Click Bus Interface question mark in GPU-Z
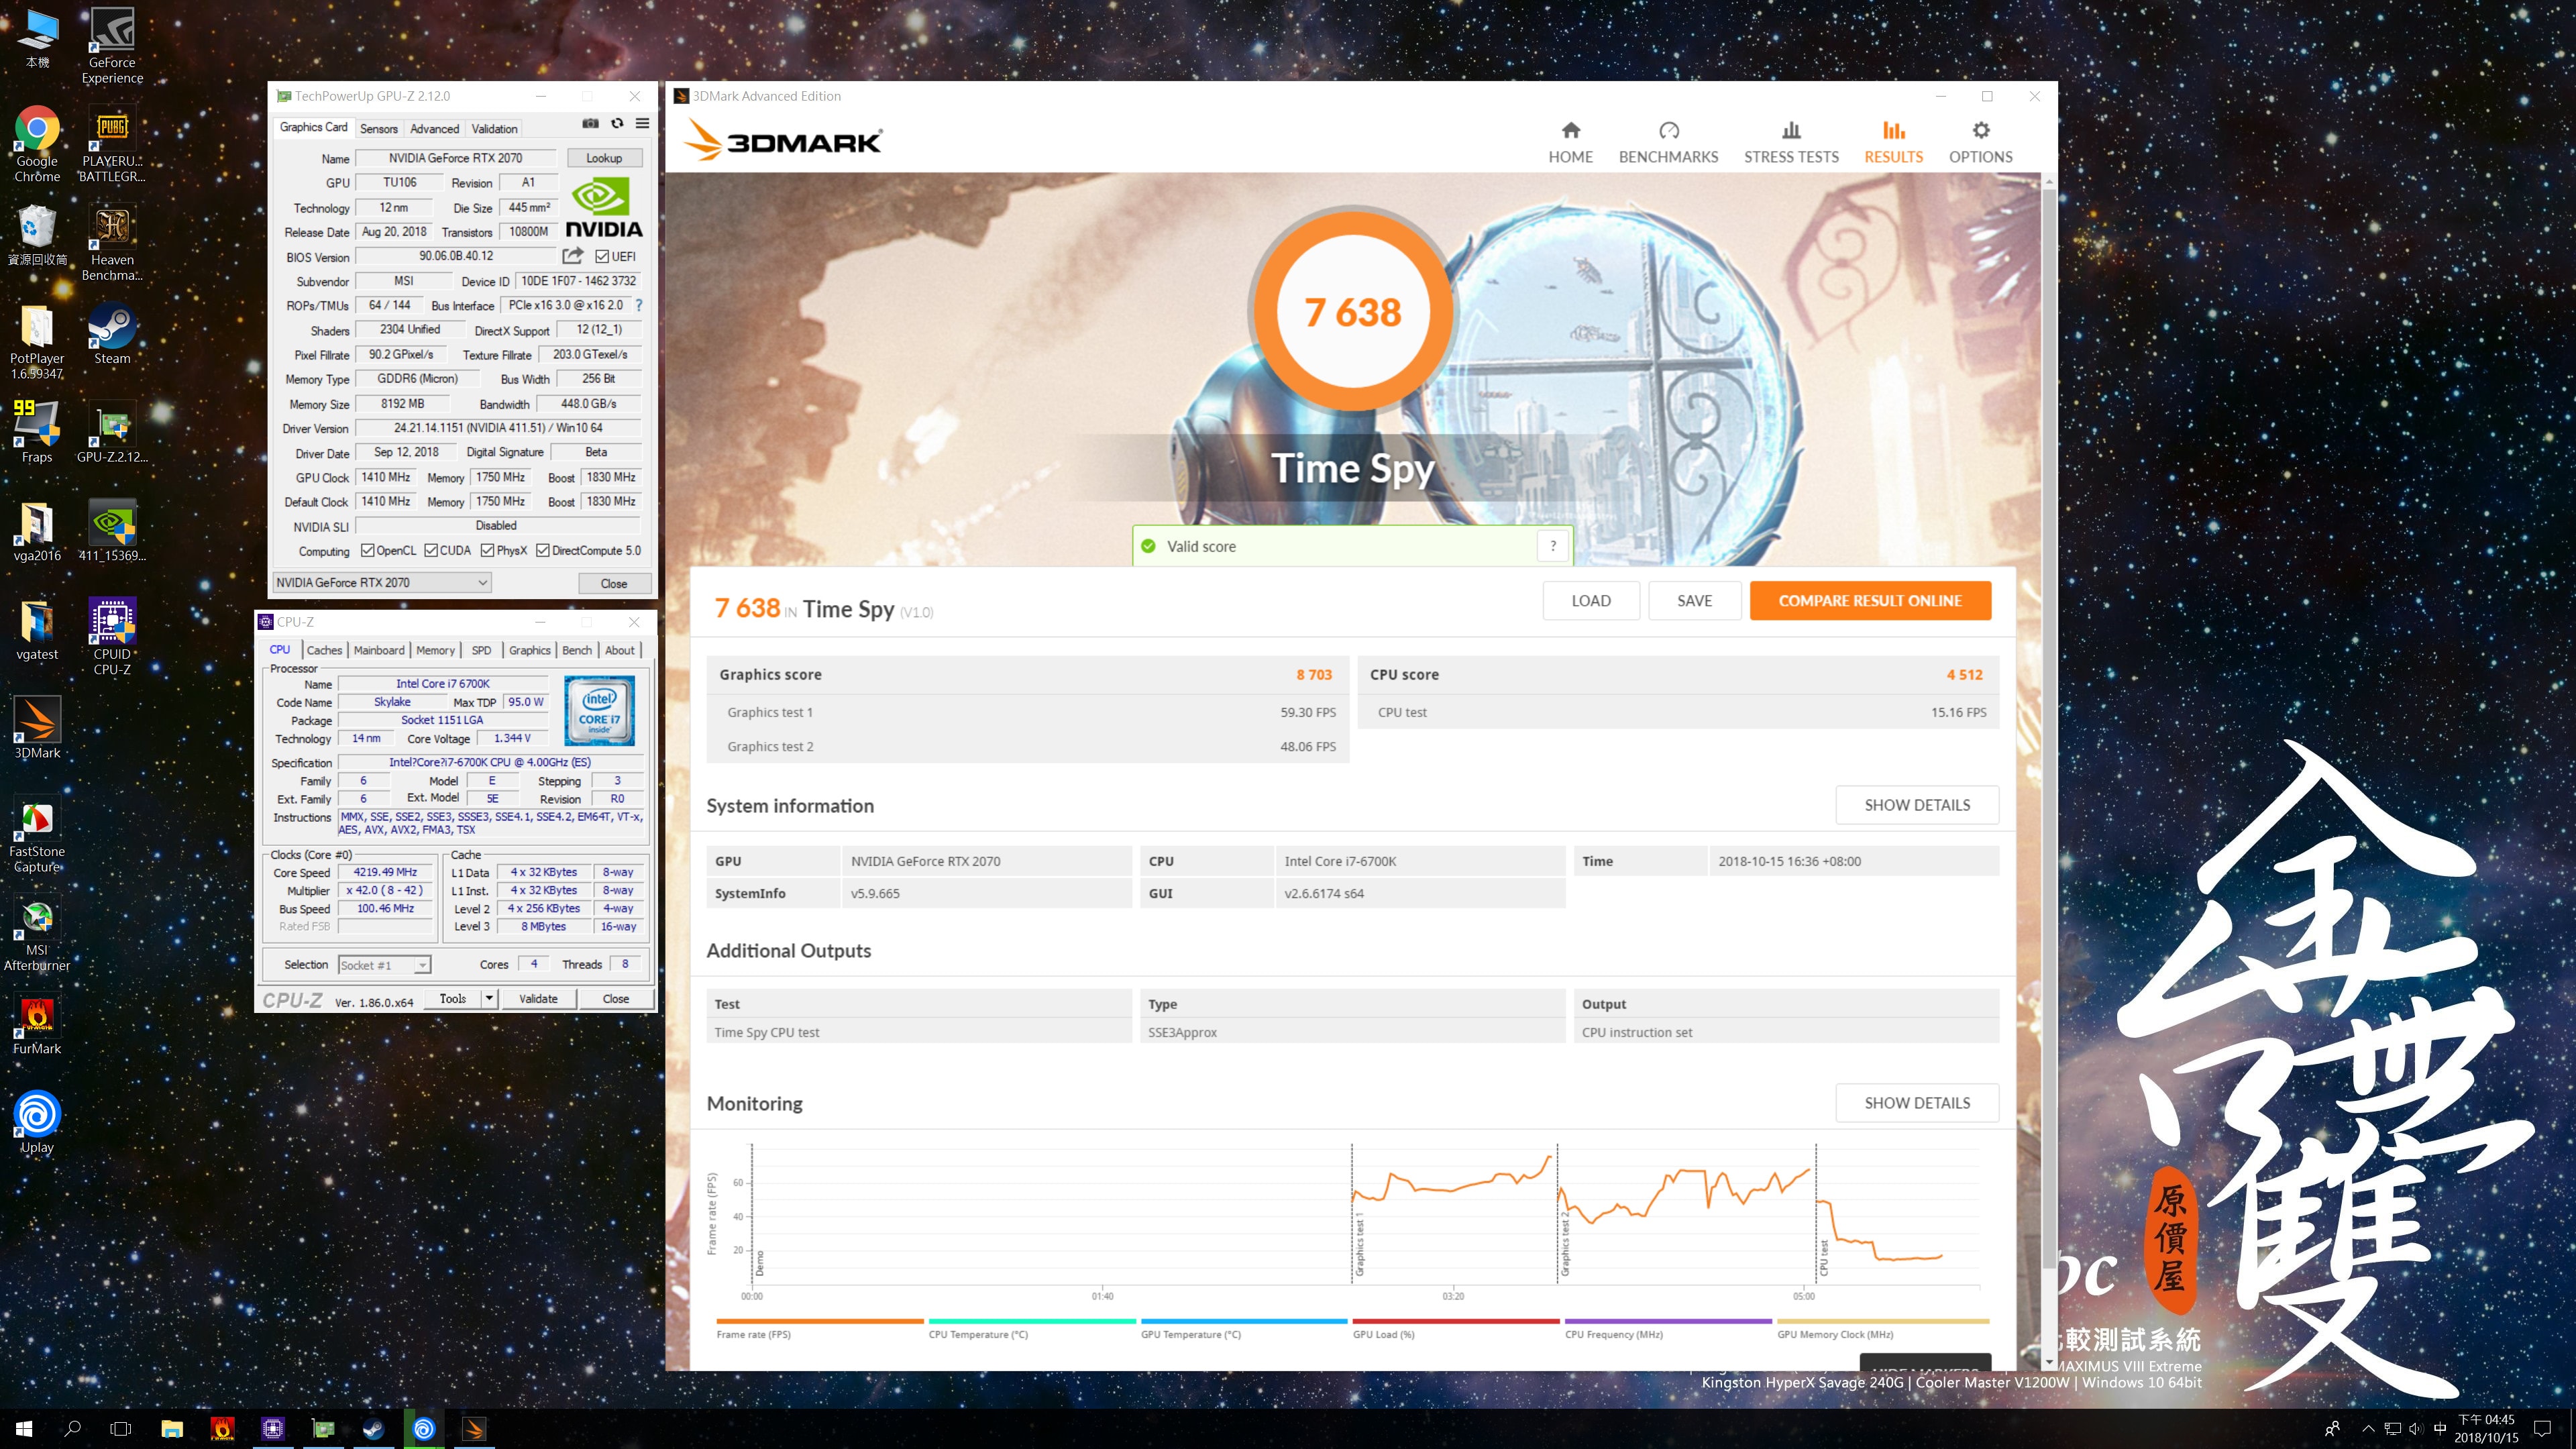This screenshot has height=1449, width=2576. tap(638, 305)
